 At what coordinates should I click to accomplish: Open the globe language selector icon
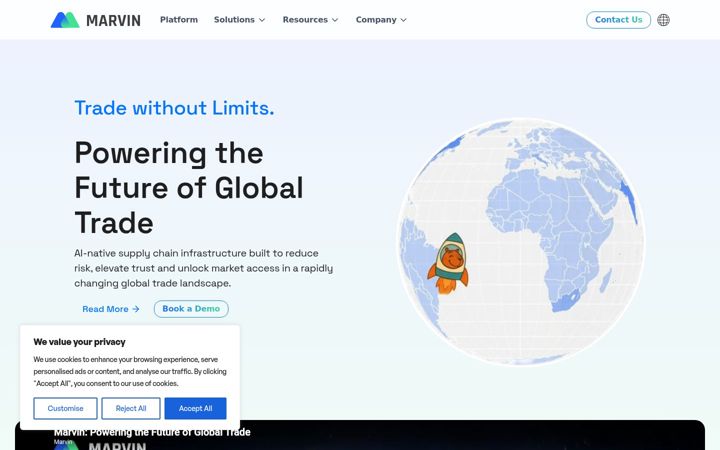[x=663, y=20]
